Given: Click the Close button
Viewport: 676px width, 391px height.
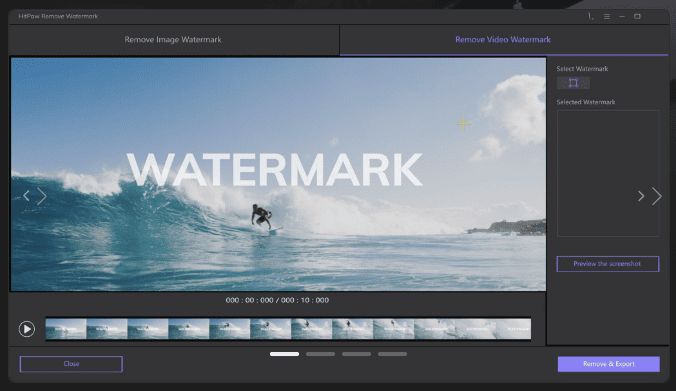Looking at the screenshot, I should click(x=71, y=364).
